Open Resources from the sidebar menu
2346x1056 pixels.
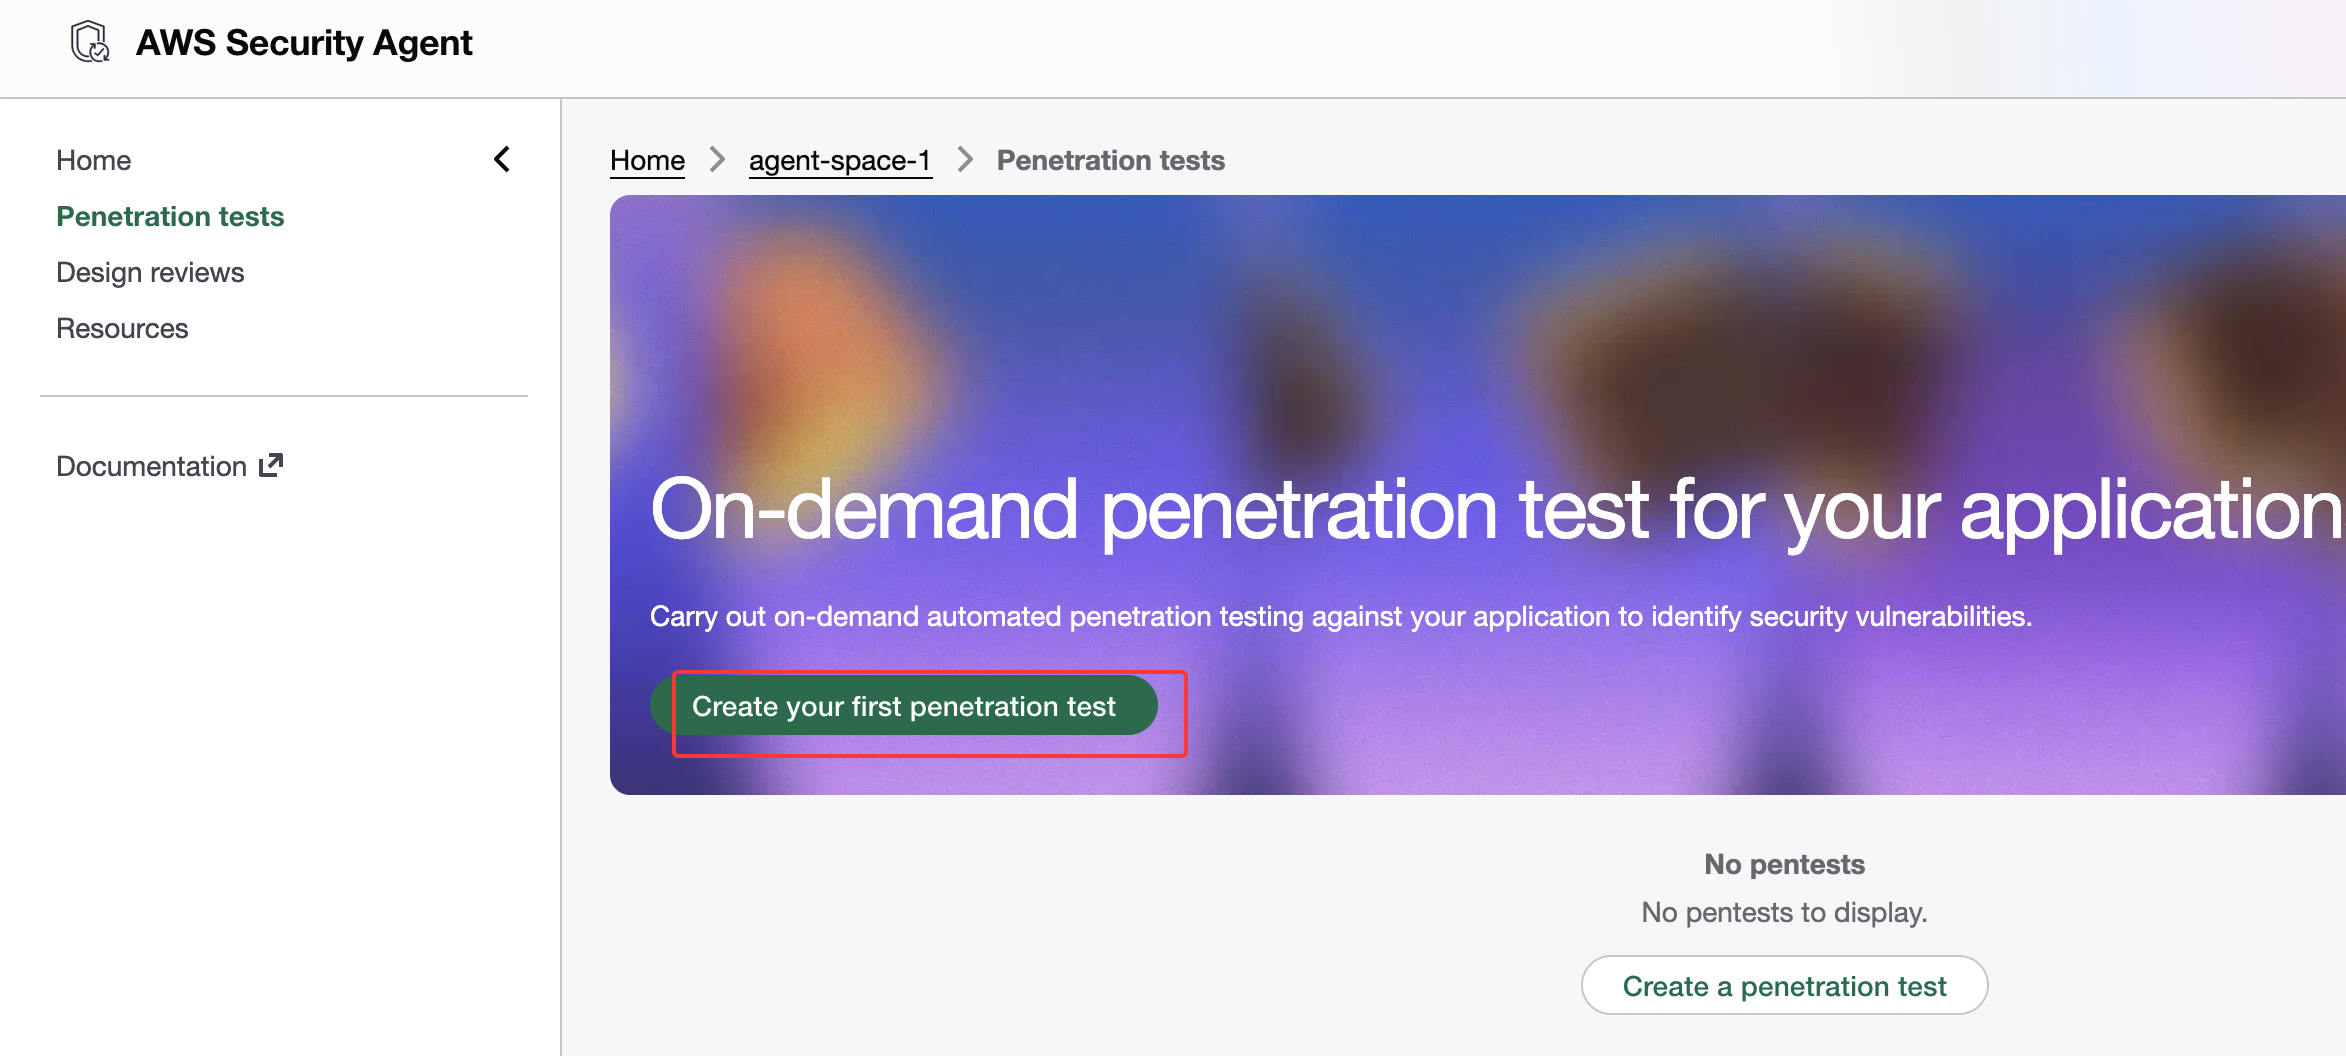click(x=122, y=328)
